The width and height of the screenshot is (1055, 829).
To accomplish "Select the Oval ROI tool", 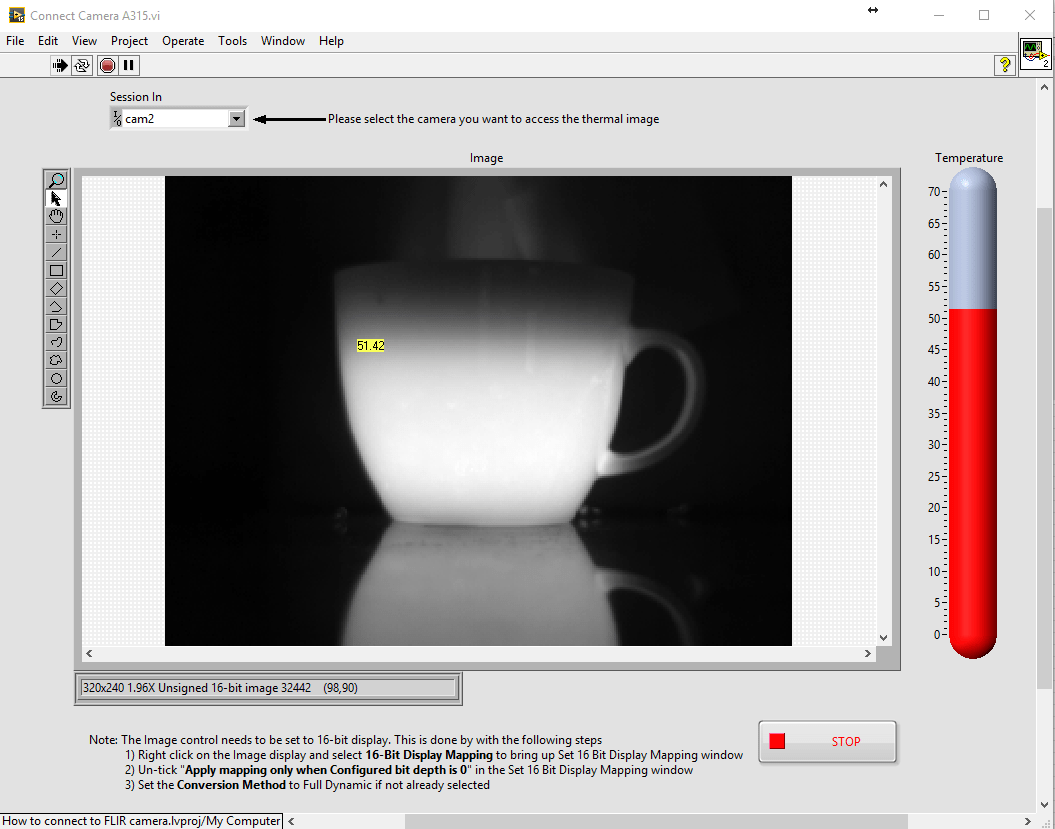I will (56, 378).
